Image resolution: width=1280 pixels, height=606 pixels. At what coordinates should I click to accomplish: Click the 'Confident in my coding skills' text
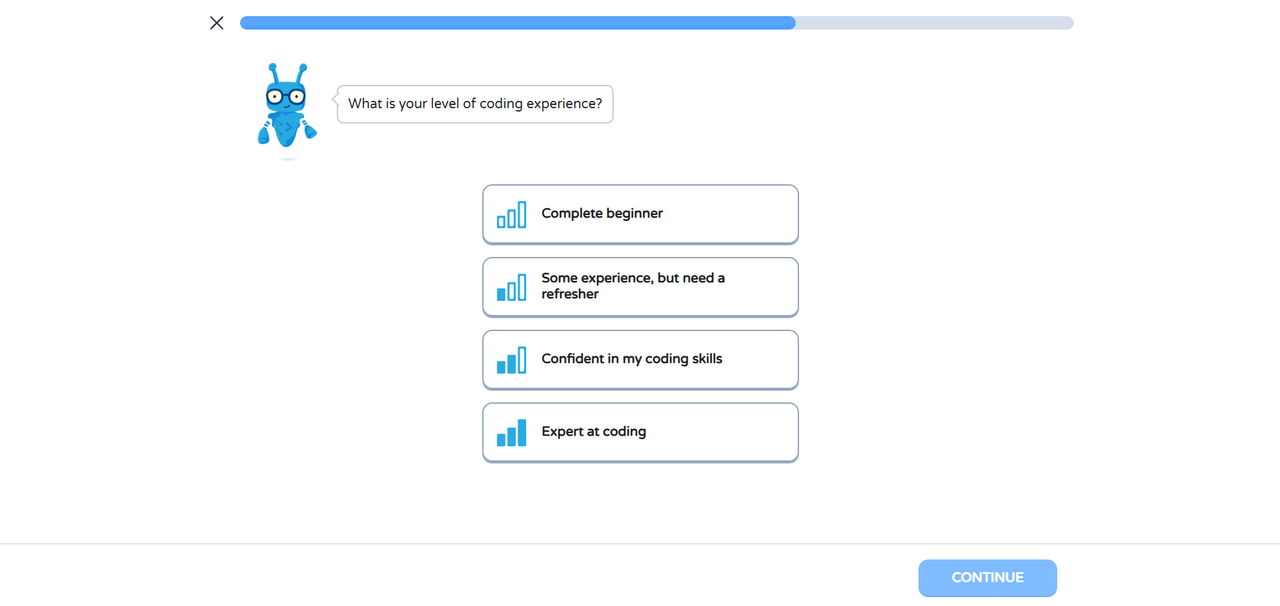632,358
